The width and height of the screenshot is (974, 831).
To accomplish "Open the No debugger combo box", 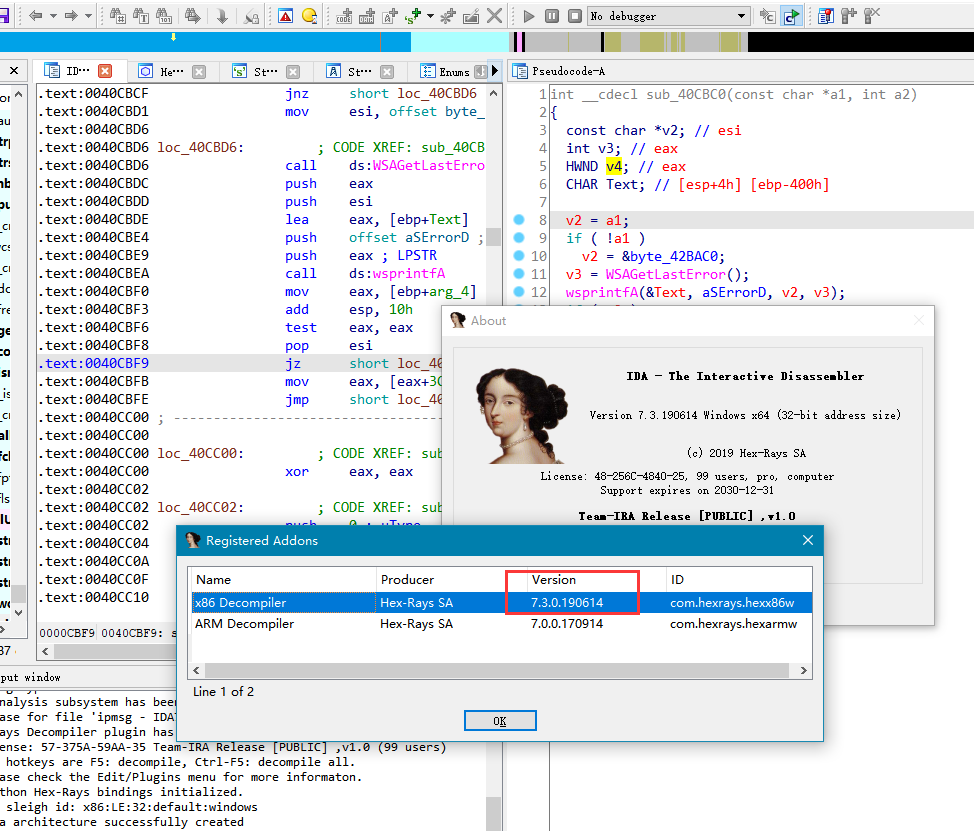I will [x=668, y=16].
